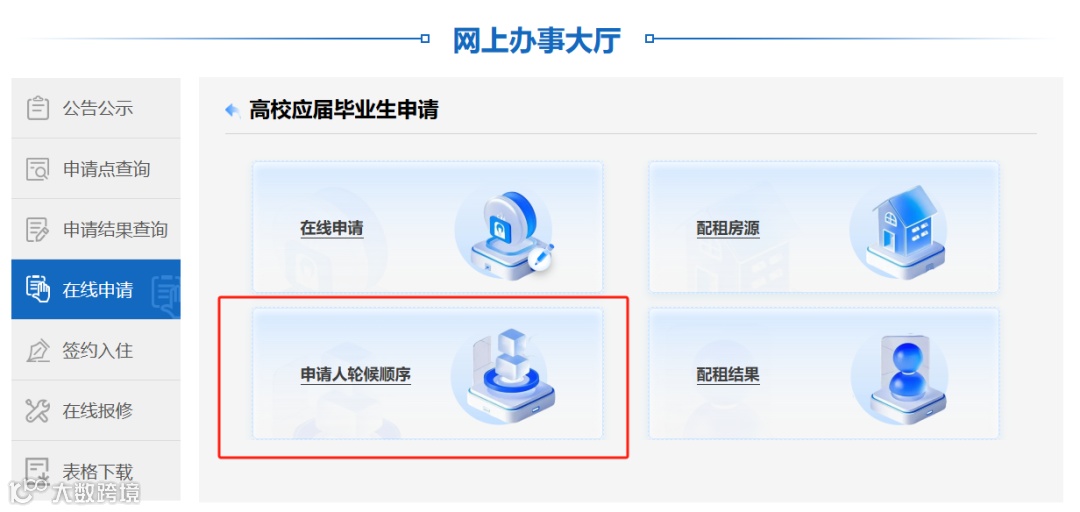Viewport: 1080px width, 512px height.
Task: Click the 在线申请 card illustration
Action: pyautogui.click(x=505, y=229)
